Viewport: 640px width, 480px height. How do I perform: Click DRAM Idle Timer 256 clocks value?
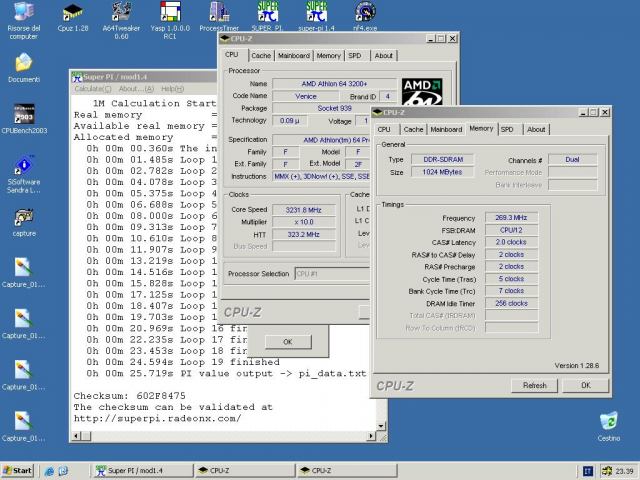pos(511,303)
